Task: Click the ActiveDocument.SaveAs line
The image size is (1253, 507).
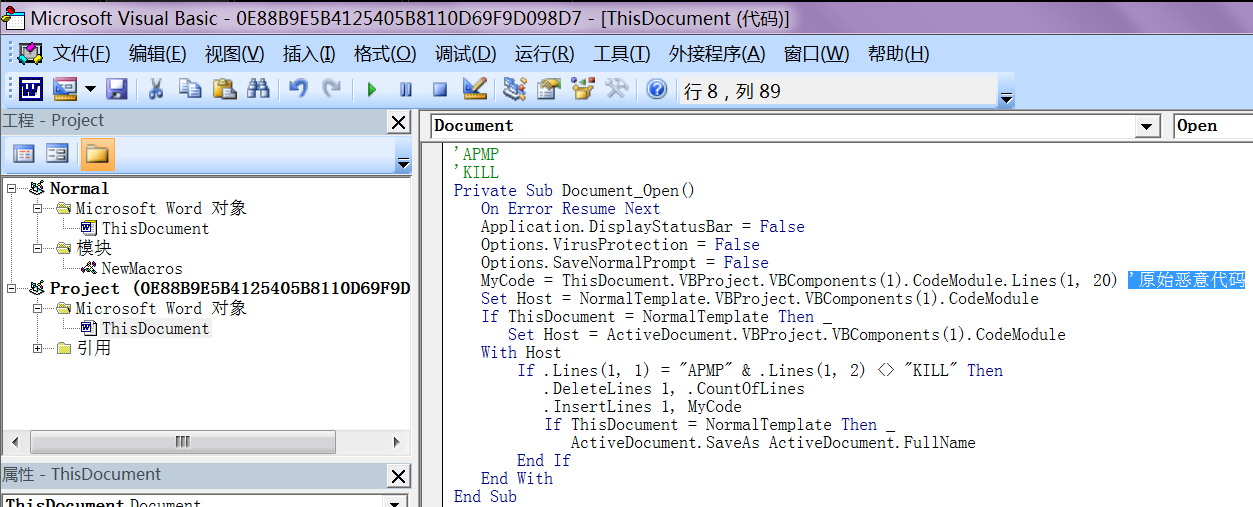Action: (773, 442)
